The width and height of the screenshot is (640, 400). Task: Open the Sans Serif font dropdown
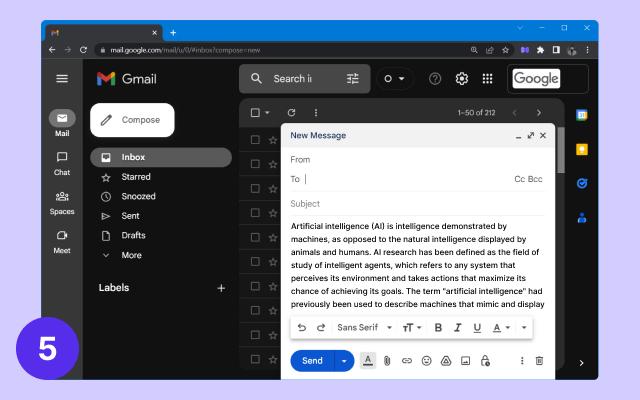(x=364, y=328)
